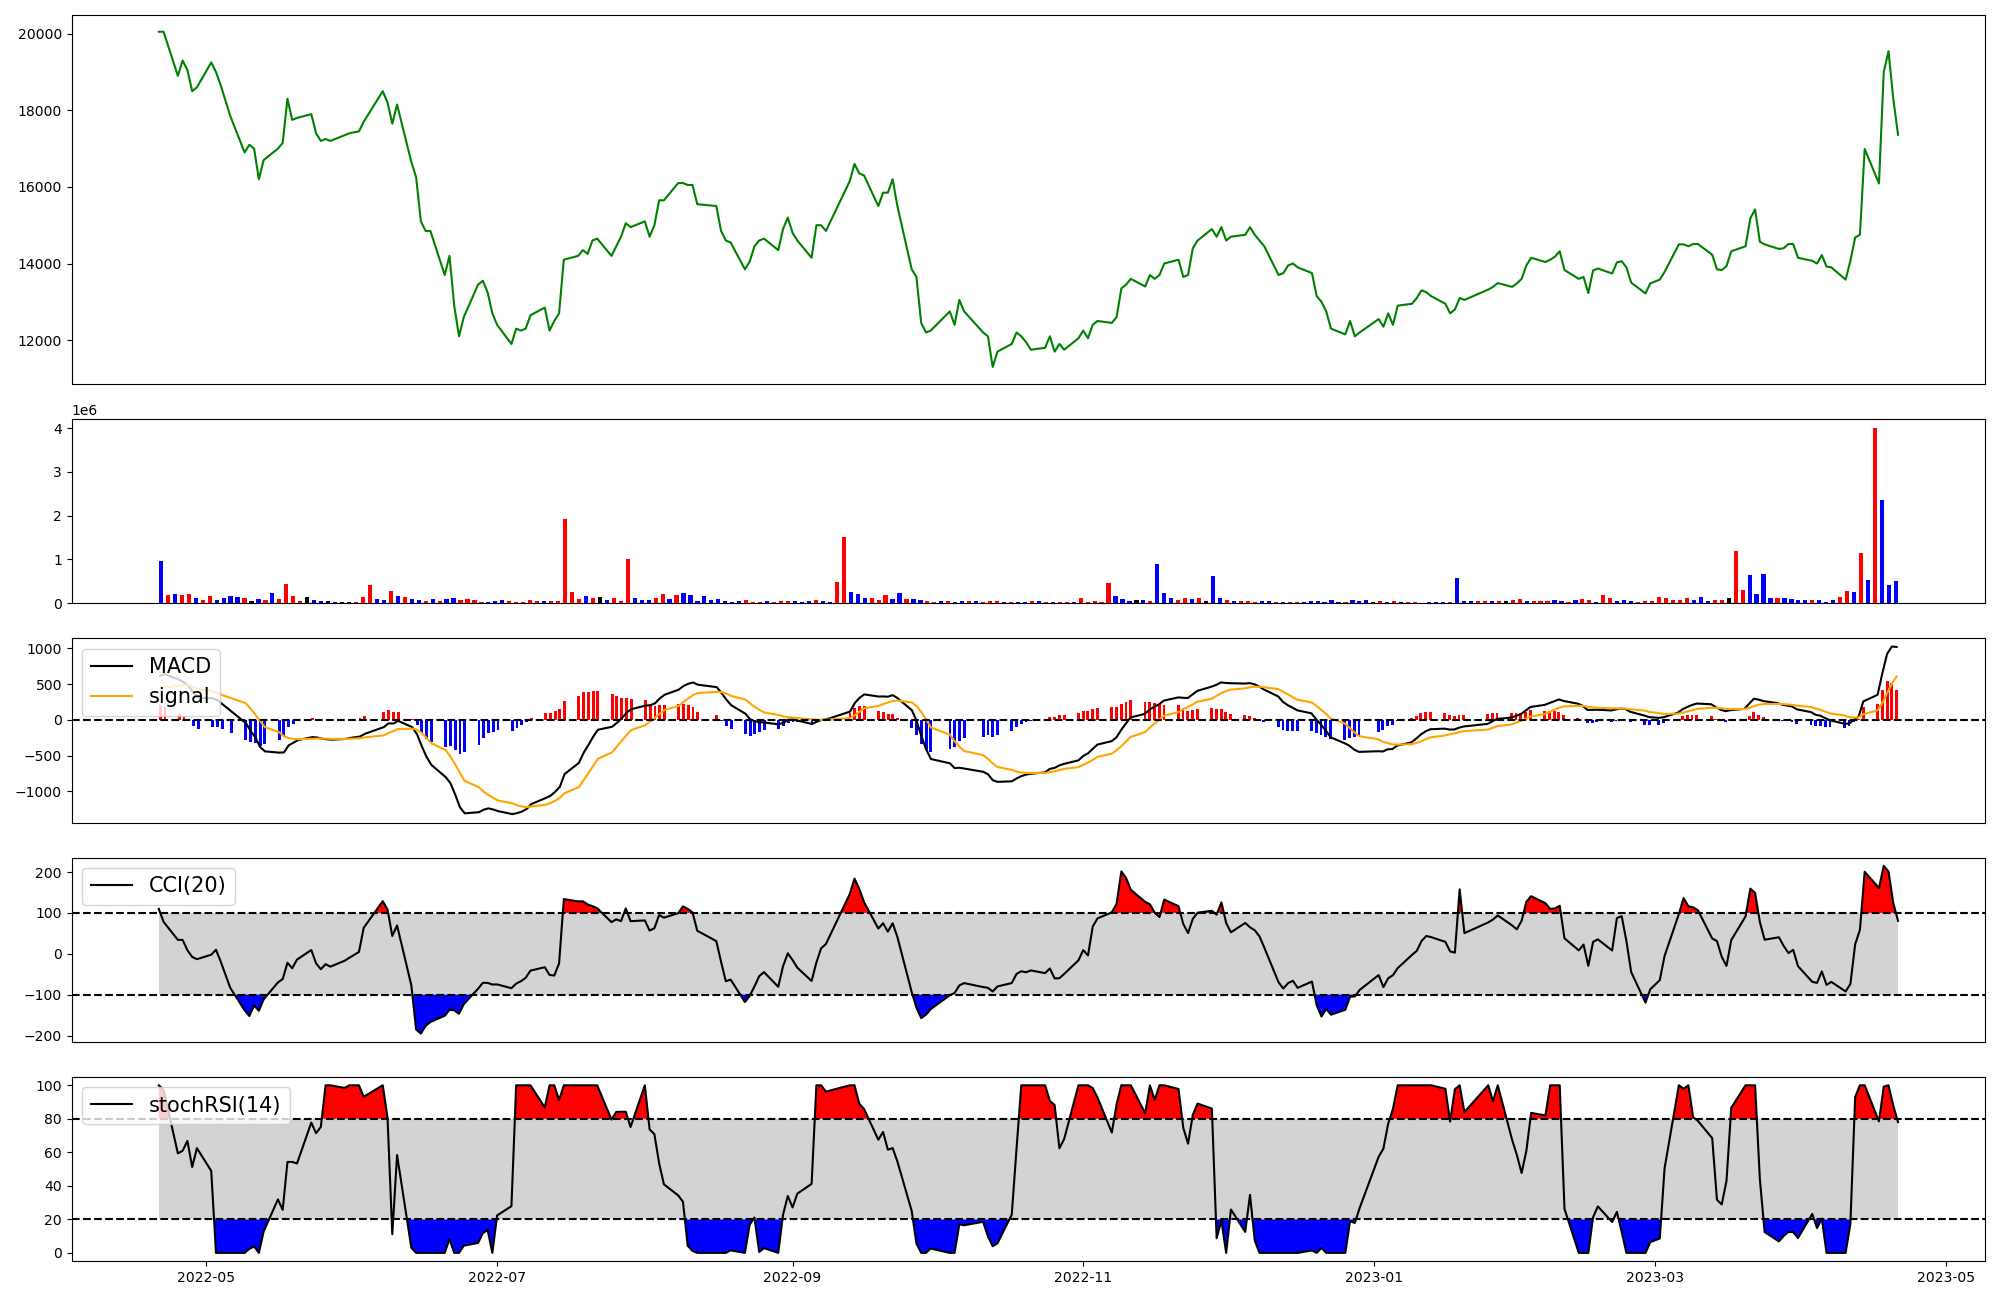2000x1300 pixels.
Task: Click the 12000 price axis label
Action: pos(40,341)
